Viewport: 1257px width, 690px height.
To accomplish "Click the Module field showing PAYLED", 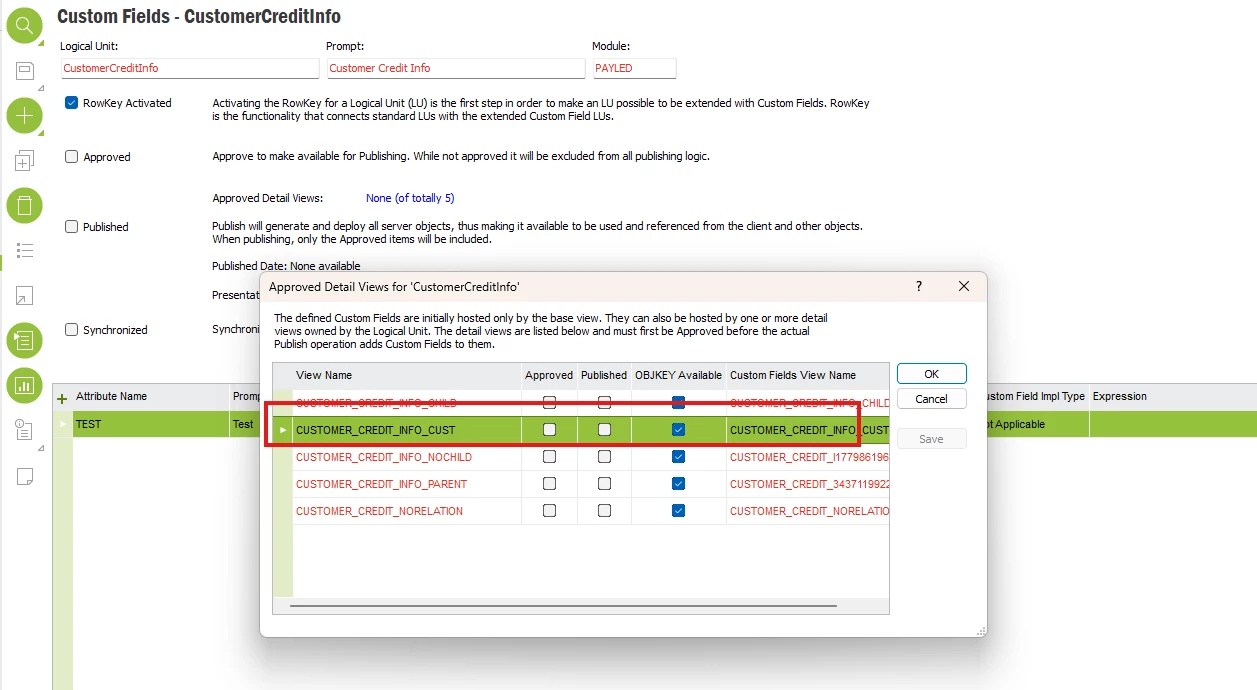I will 634,68.
